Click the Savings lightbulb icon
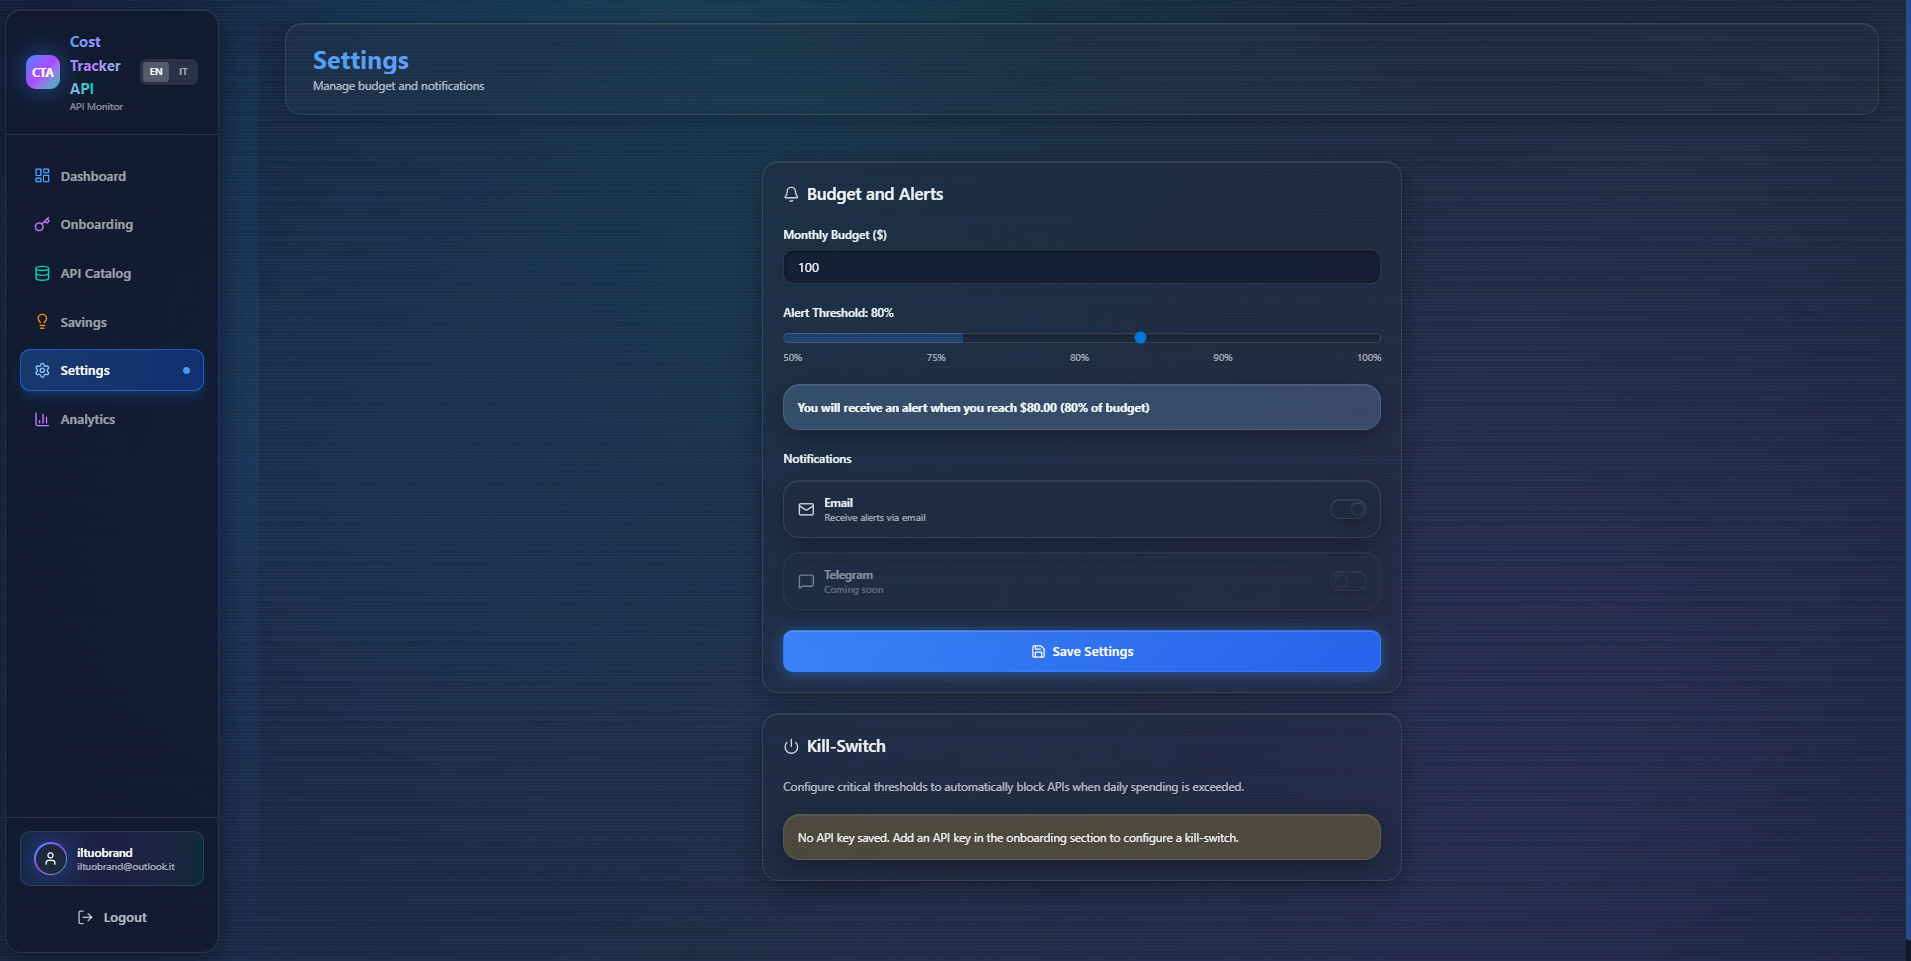Screen dimensions: 1911x961 (41, 321)
